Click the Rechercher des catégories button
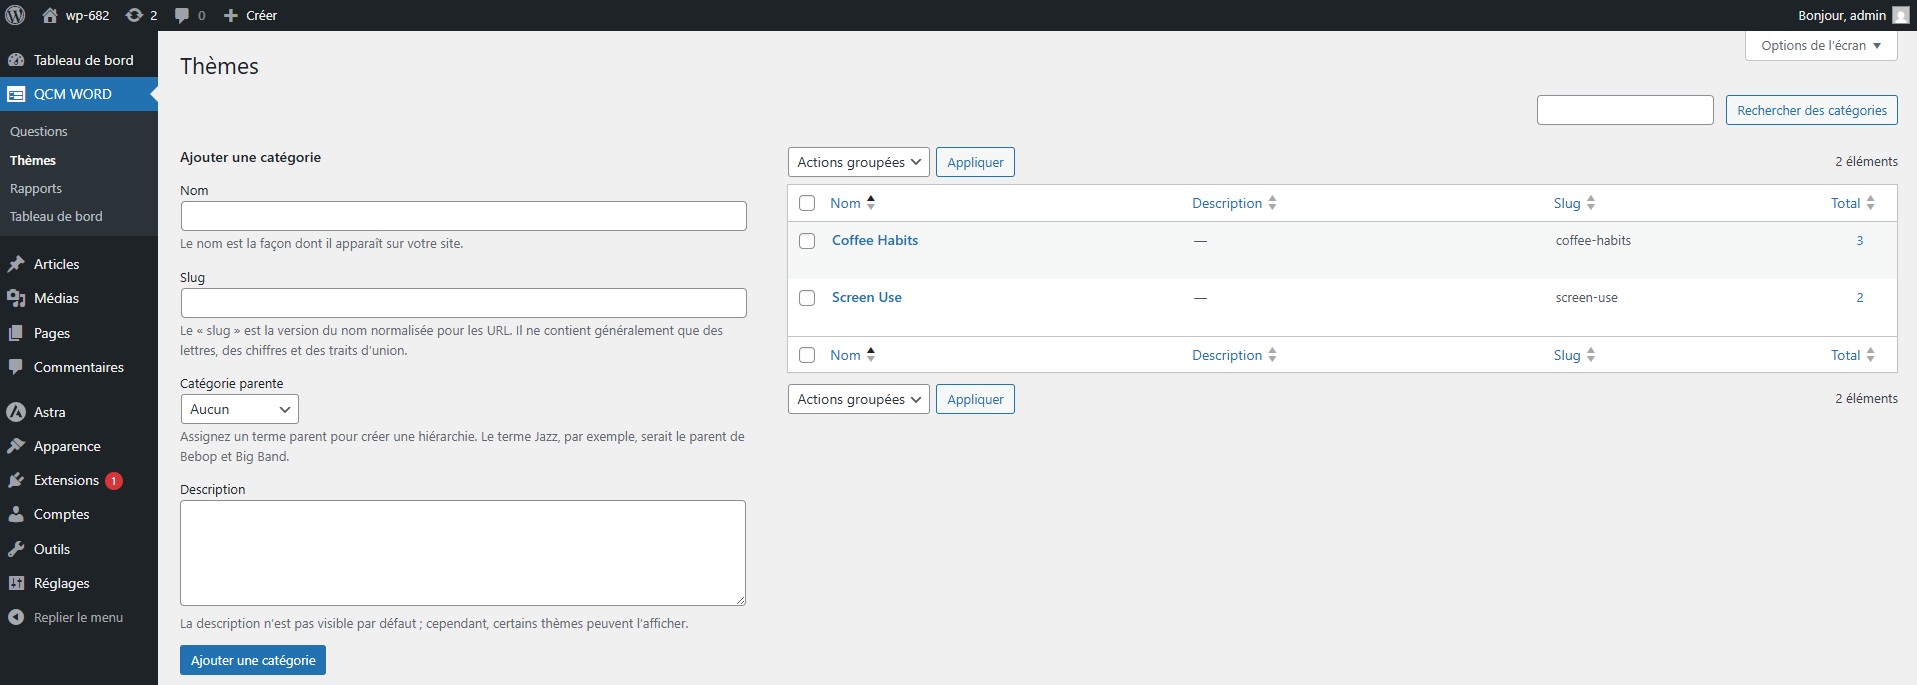The width and height of the screenshot is (1917, 685). coord(1811,111)
